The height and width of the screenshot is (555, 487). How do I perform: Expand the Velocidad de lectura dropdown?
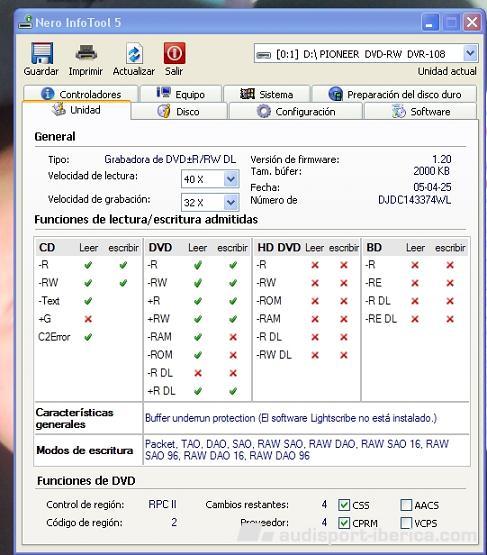[x=231, y=179]
